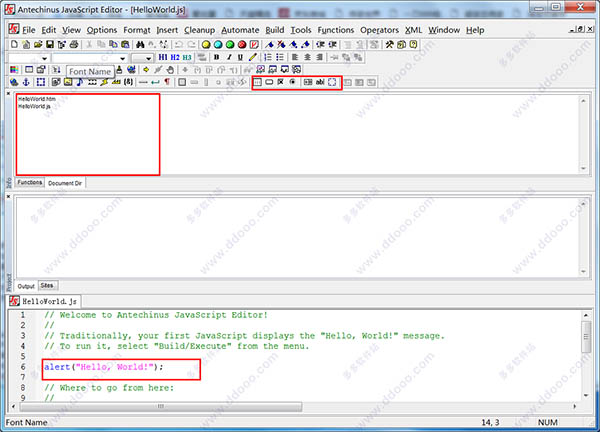Select the HelloWorld.js editor tab
Screen dimensions: 600x432
(x=45, y=302)
